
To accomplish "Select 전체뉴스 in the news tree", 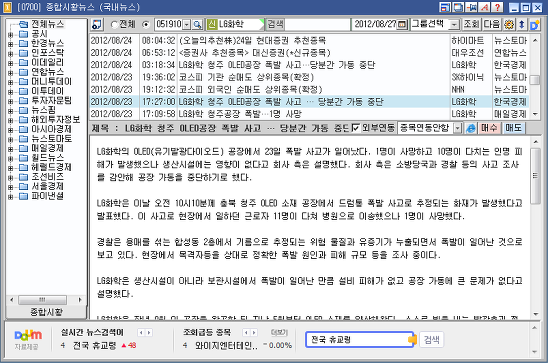I will tap(48, 24).
